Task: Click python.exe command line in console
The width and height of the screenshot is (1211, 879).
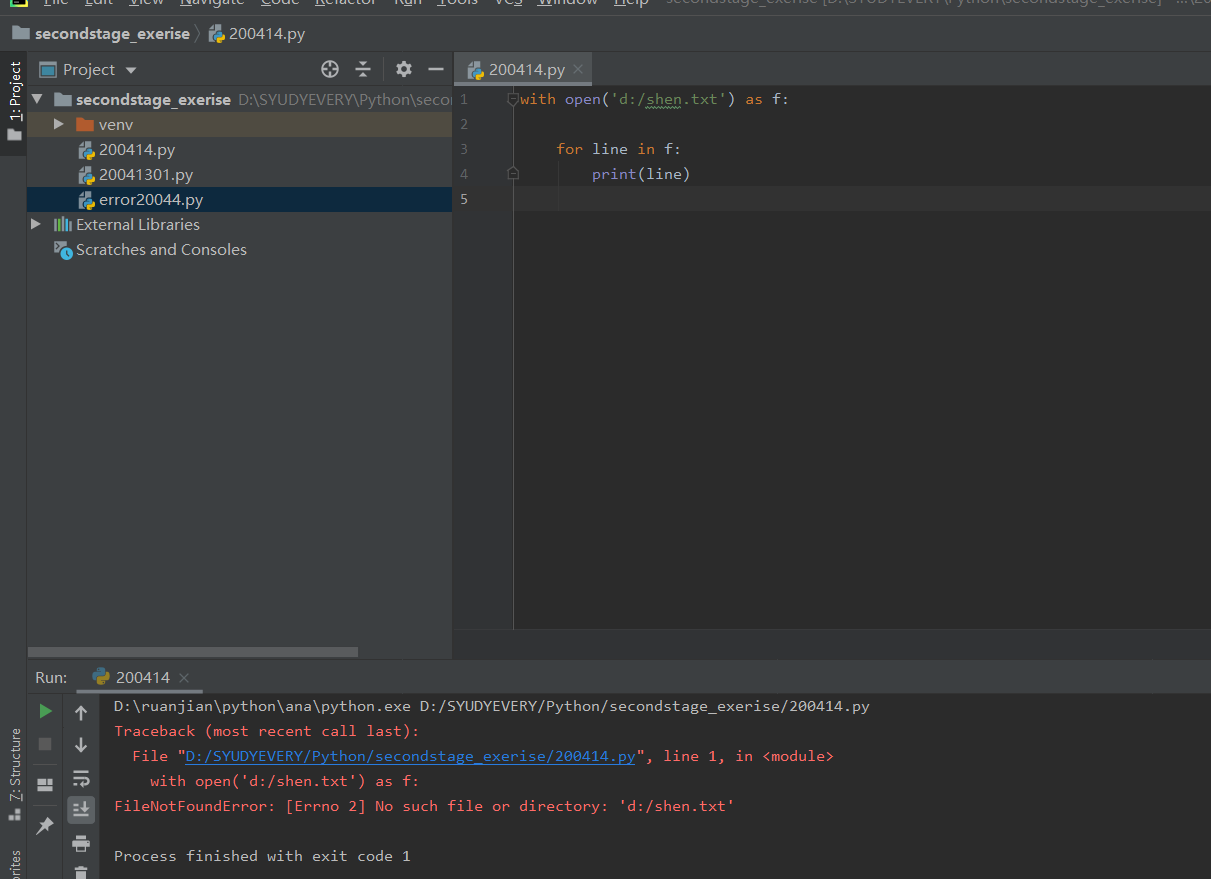Action: tap(491, 706)
